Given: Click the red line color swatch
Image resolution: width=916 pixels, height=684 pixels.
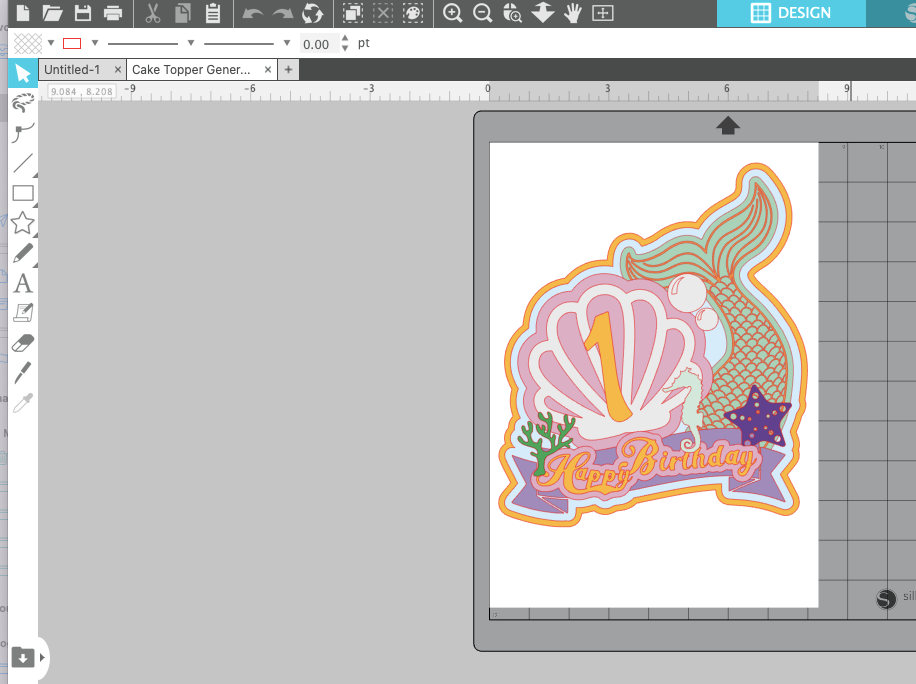Looking at the screenshot, I should (x=72, y=43).
